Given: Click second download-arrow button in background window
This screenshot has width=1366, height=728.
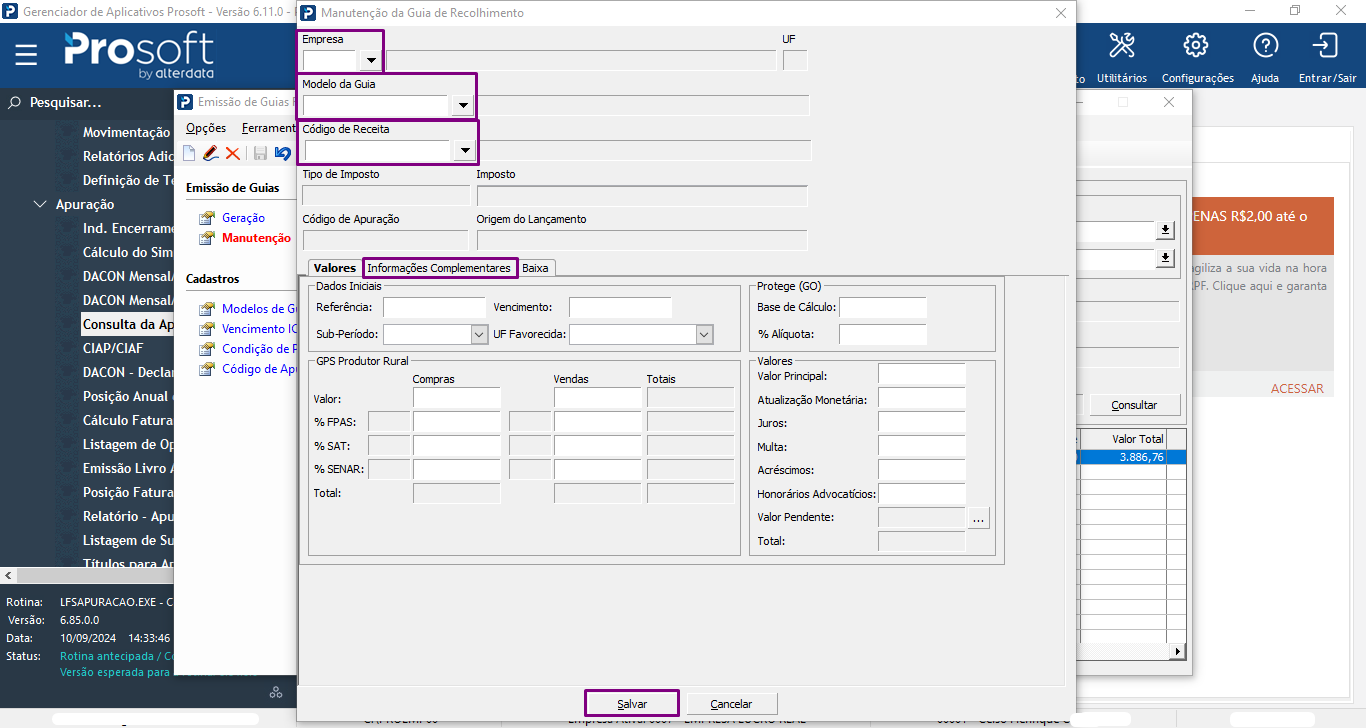Looking at the screenshot, I should (1164, 259).
